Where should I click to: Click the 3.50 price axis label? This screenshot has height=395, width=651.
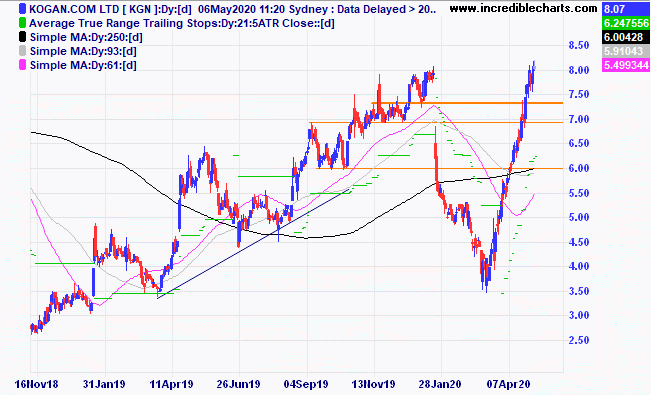point(579,291)
